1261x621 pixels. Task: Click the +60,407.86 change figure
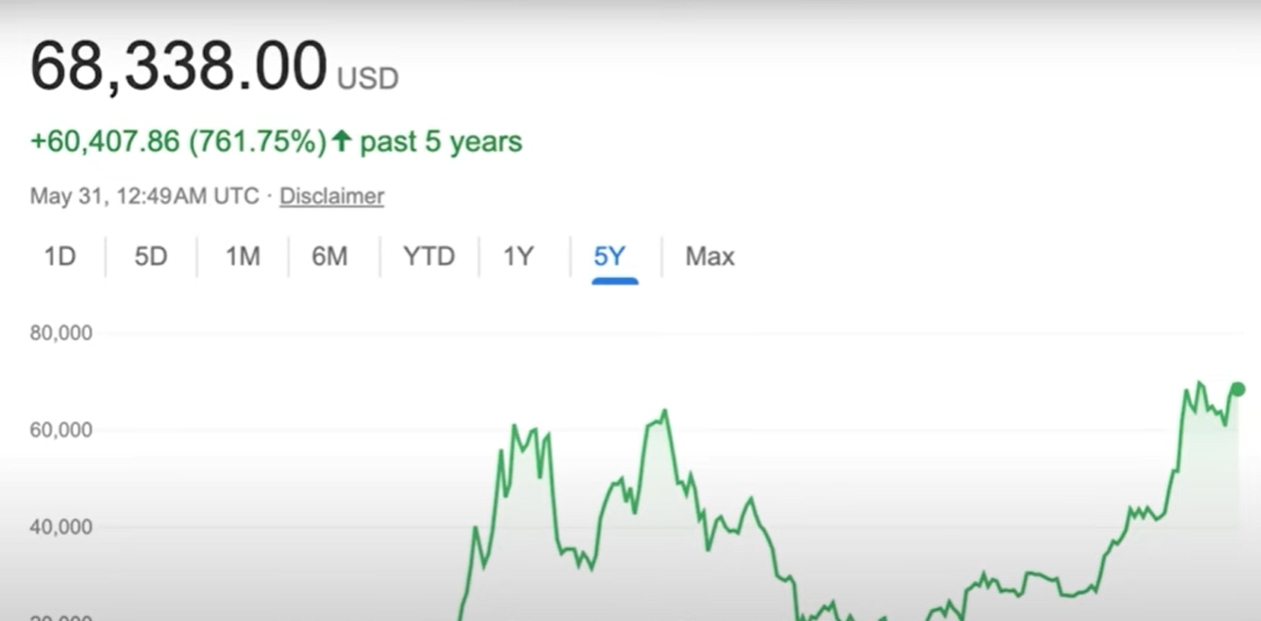(107, 142)
